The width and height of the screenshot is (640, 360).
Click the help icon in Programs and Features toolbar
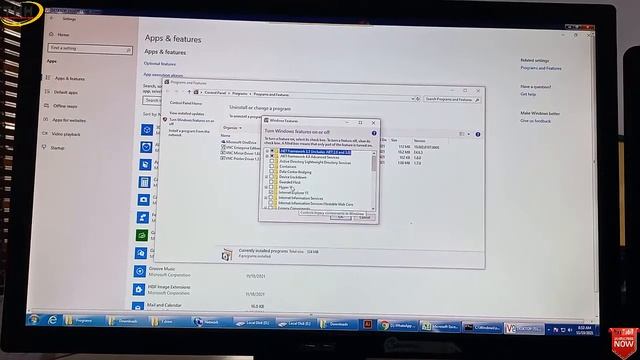(x=478, y=134)
